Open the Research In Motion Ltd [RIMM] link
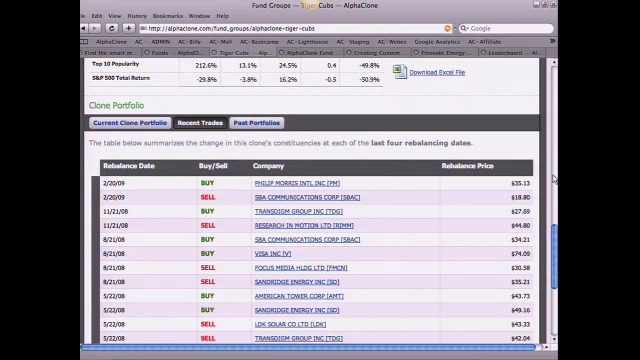This screenshot has width=640, height=360. point(304,226)
